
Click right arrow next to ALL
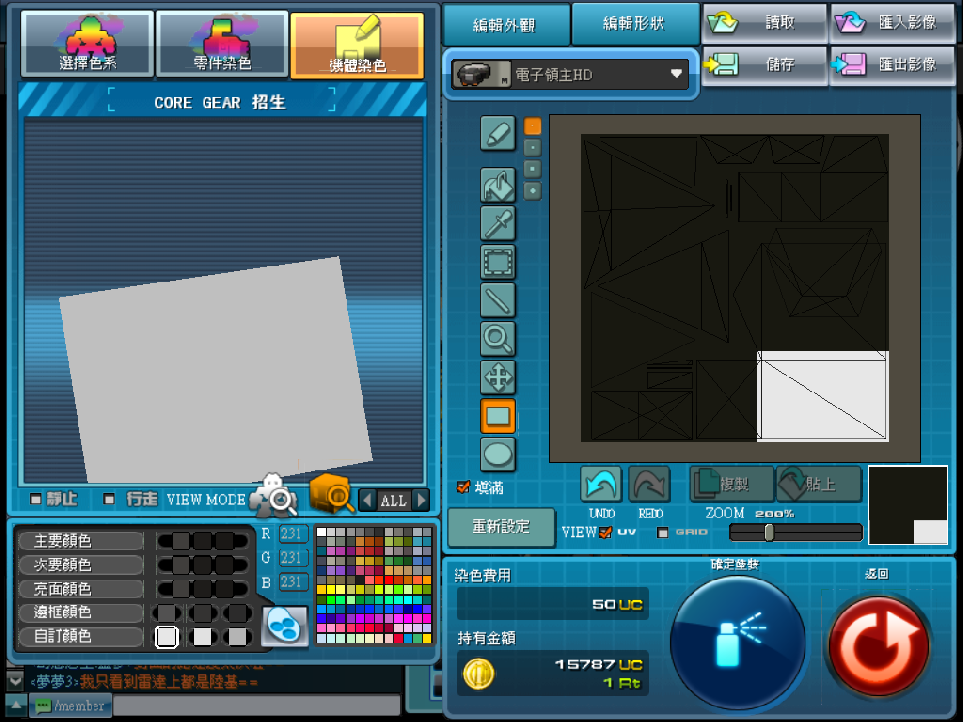[x=421, y=500]
